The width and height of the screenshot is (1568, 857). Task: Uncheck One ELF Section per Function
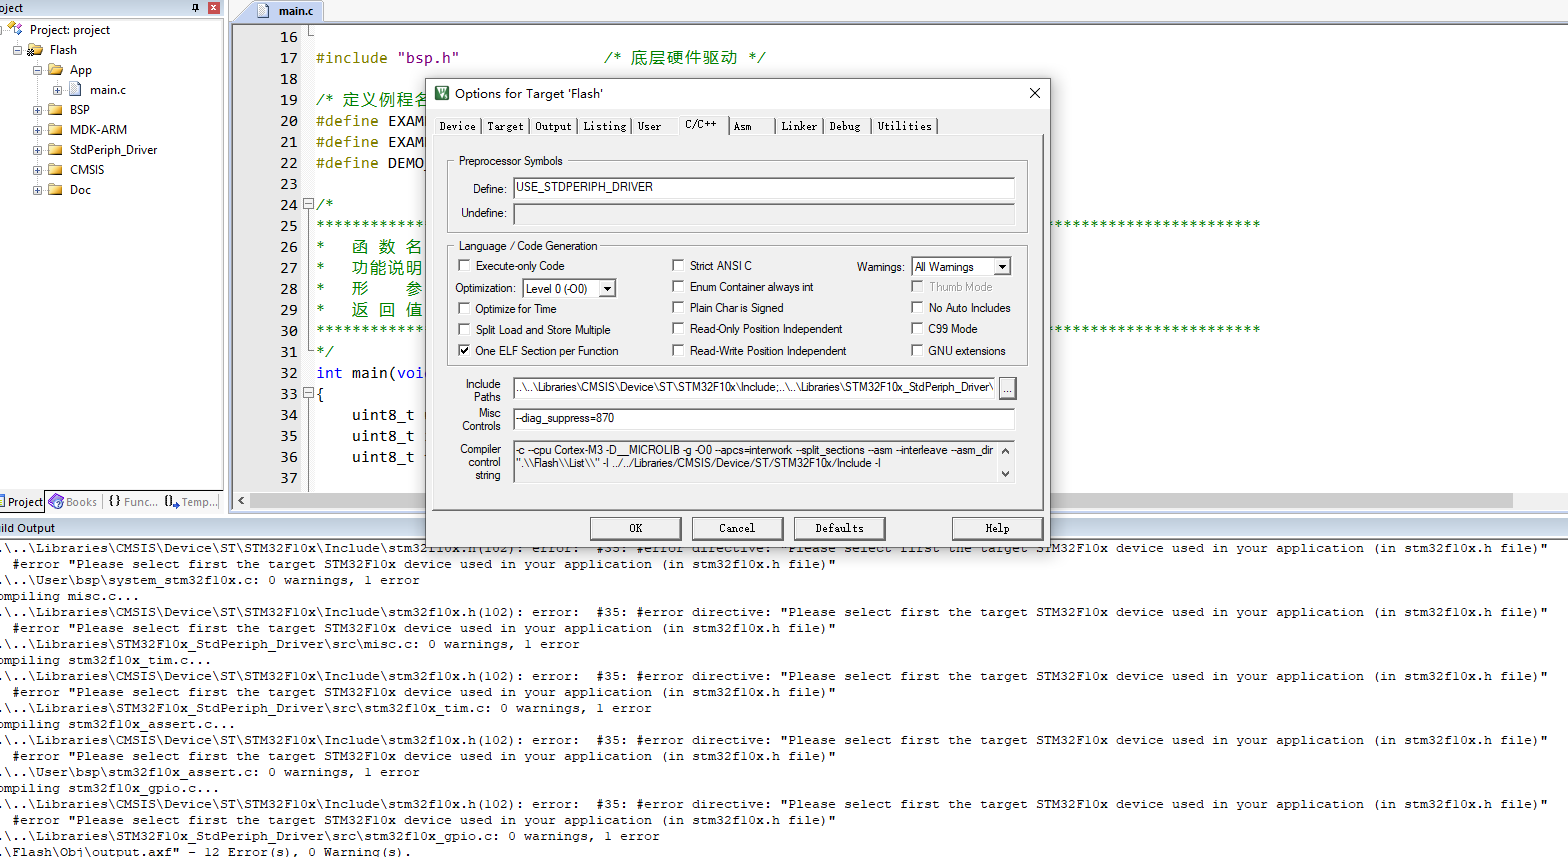(464, 350)
